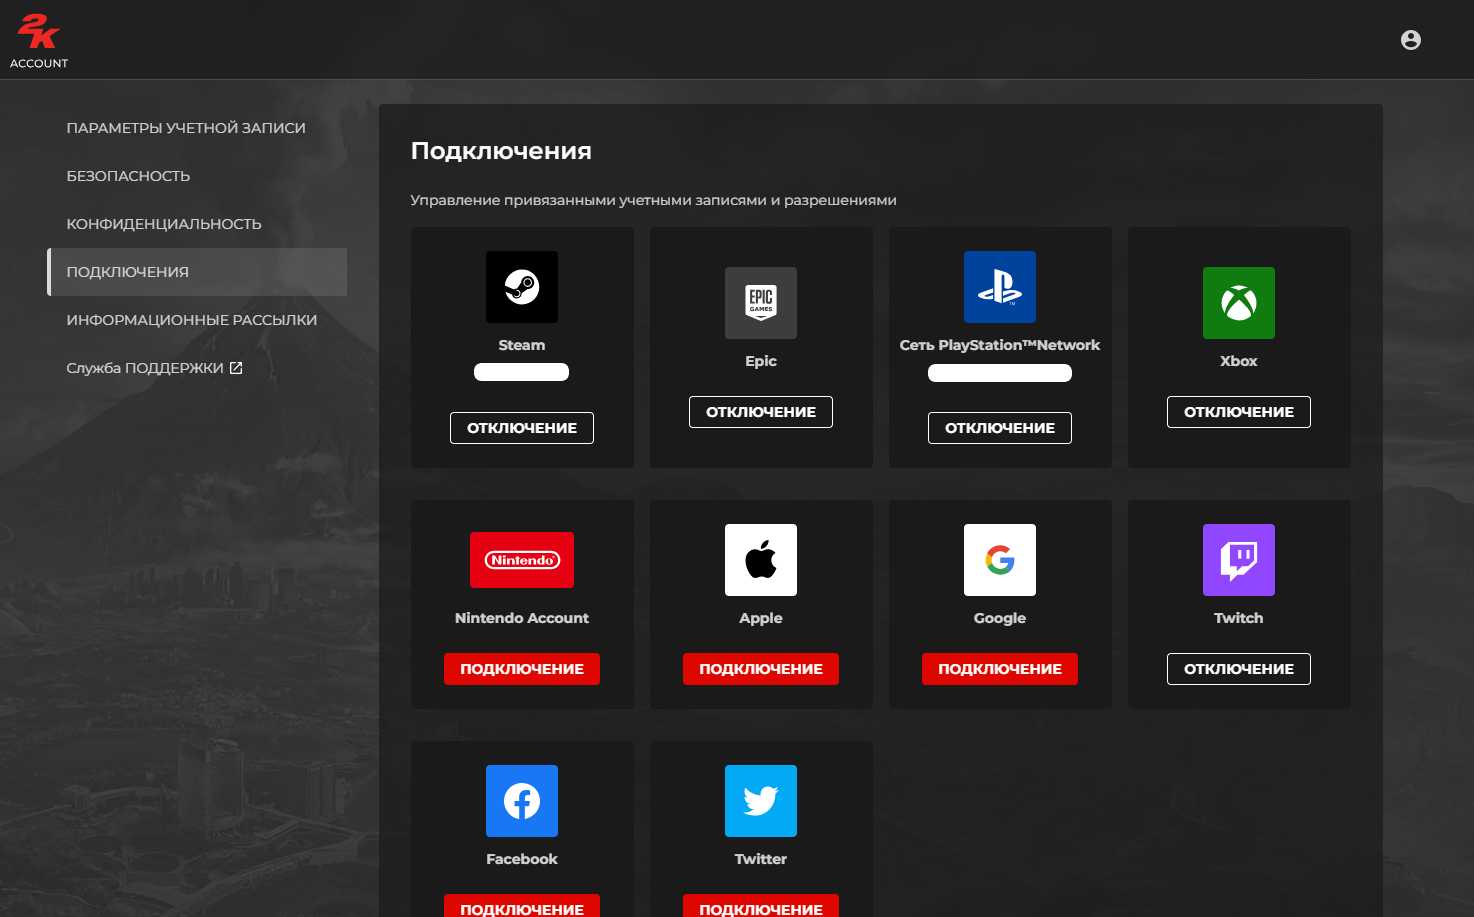
Task: Click the PlayStation Network icon
Action: pos(1000,287)
